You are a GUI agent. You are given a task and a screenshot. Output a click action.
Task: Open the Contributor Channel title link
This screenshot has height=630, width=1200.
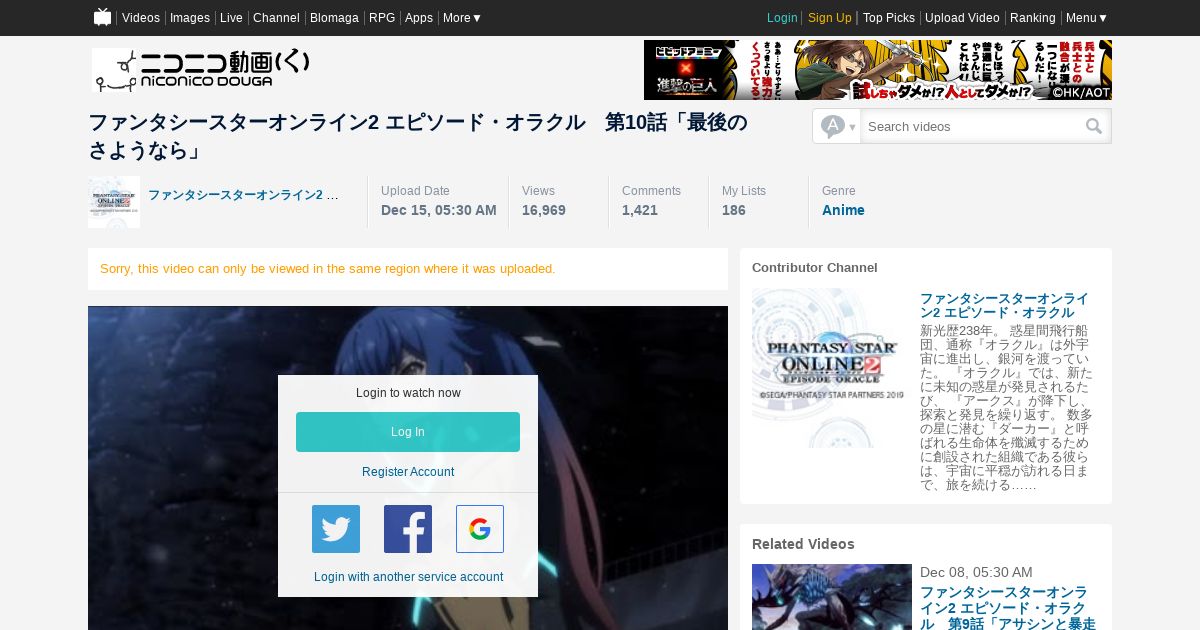1004,306
